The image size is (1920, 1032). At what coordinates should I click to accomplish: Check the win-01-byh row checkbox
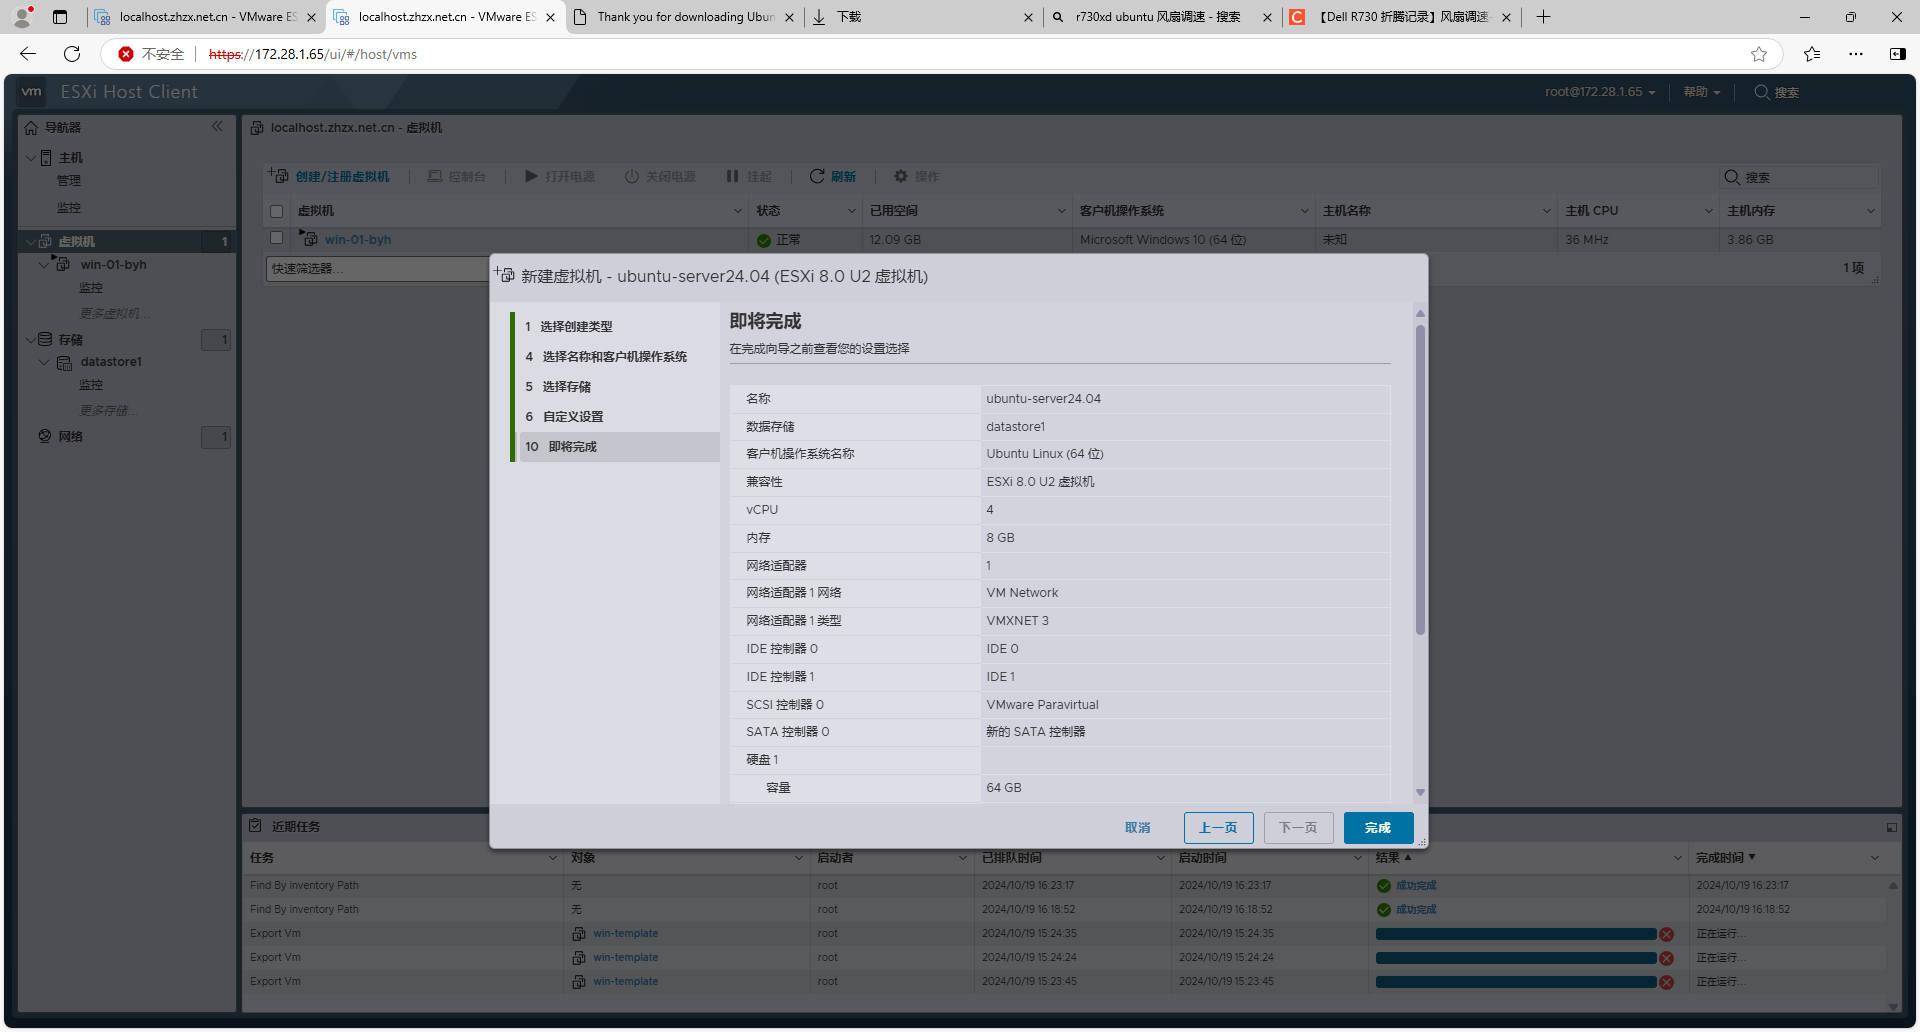(277, 238)
